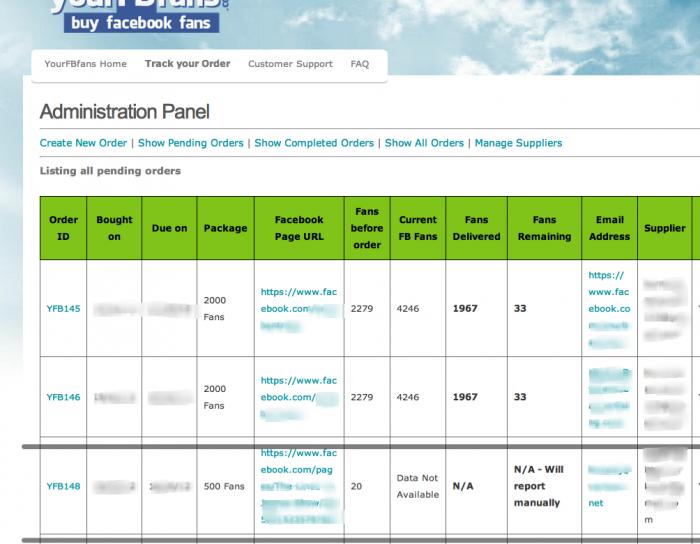
Task: Click 33 fans remaining in YFB146 row
Action: coord(520,397)
